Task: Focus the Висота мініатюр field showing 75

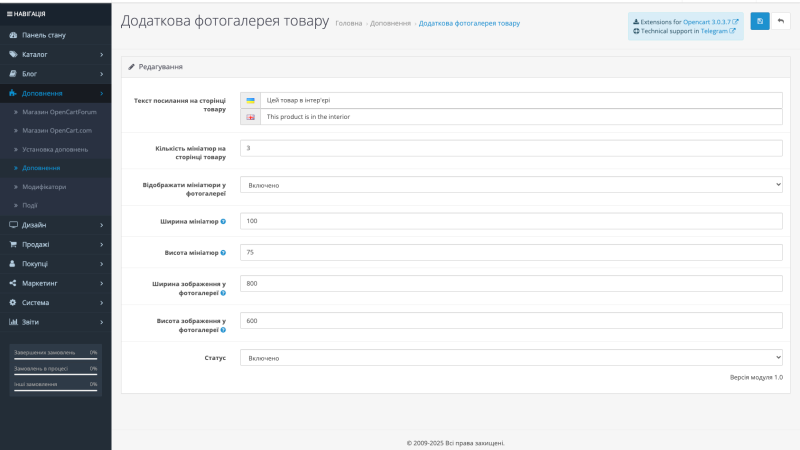Action: tap(511, 252)
